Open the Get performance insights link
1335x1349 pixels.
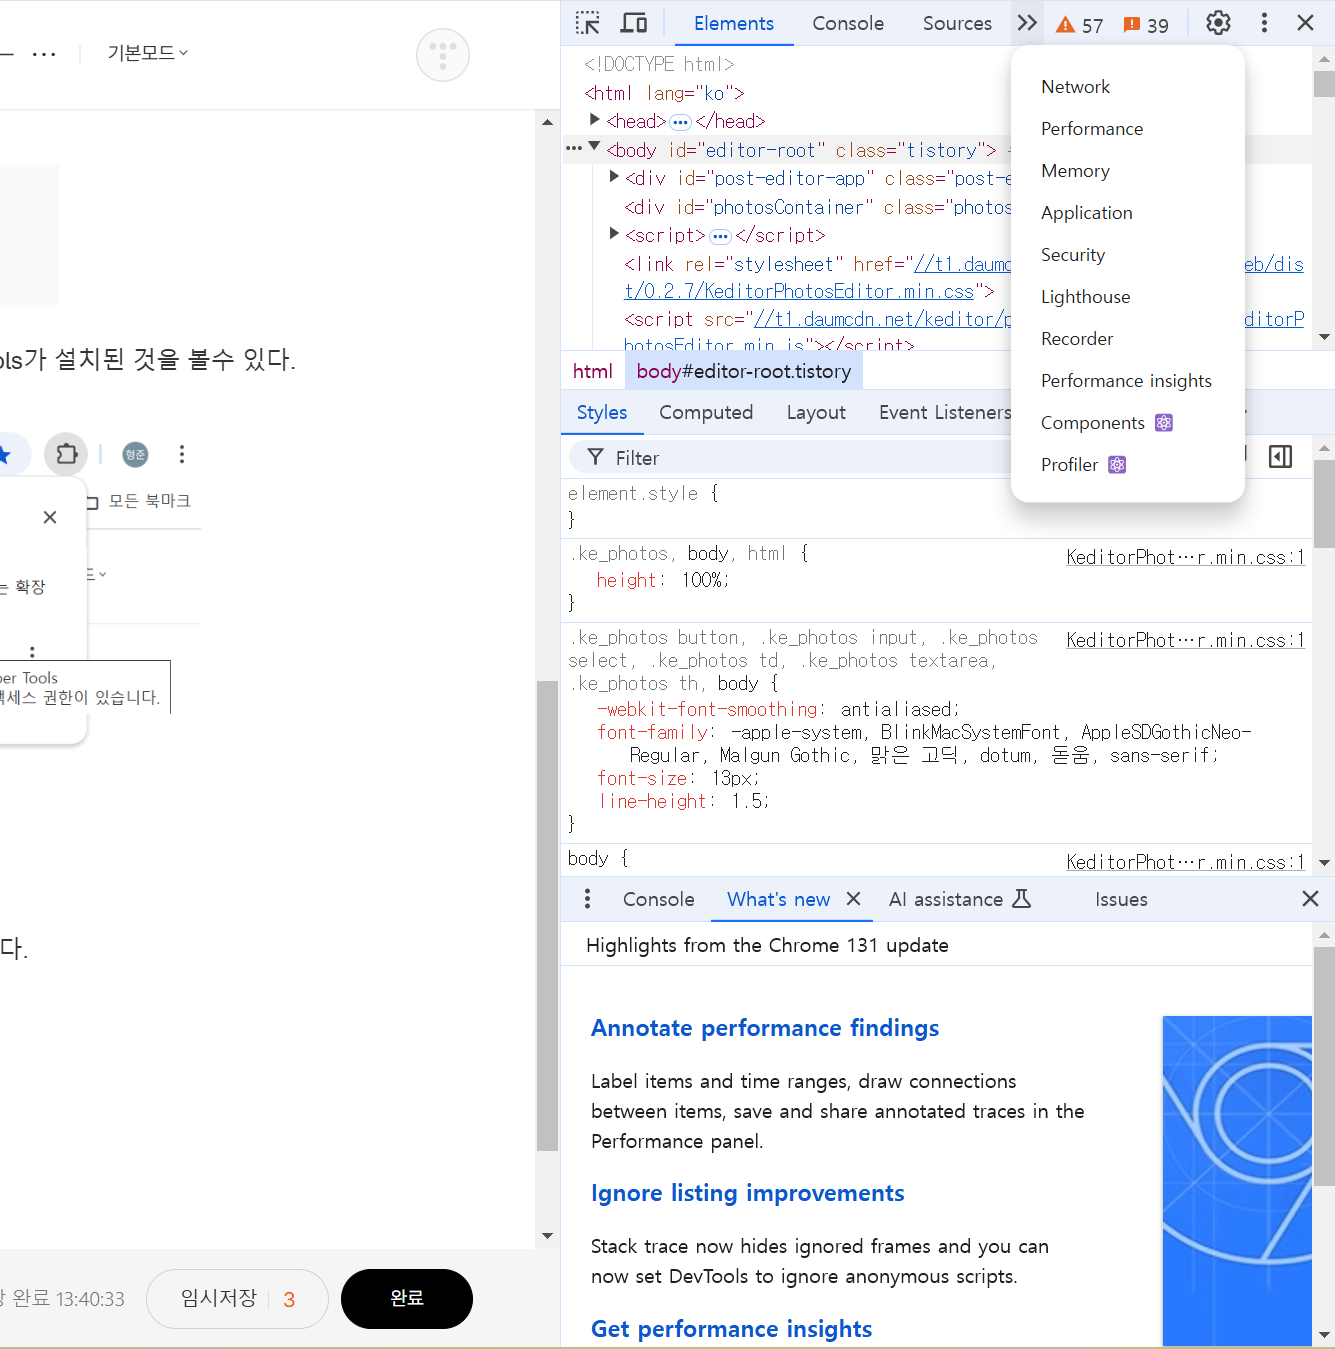[731, 1329]
